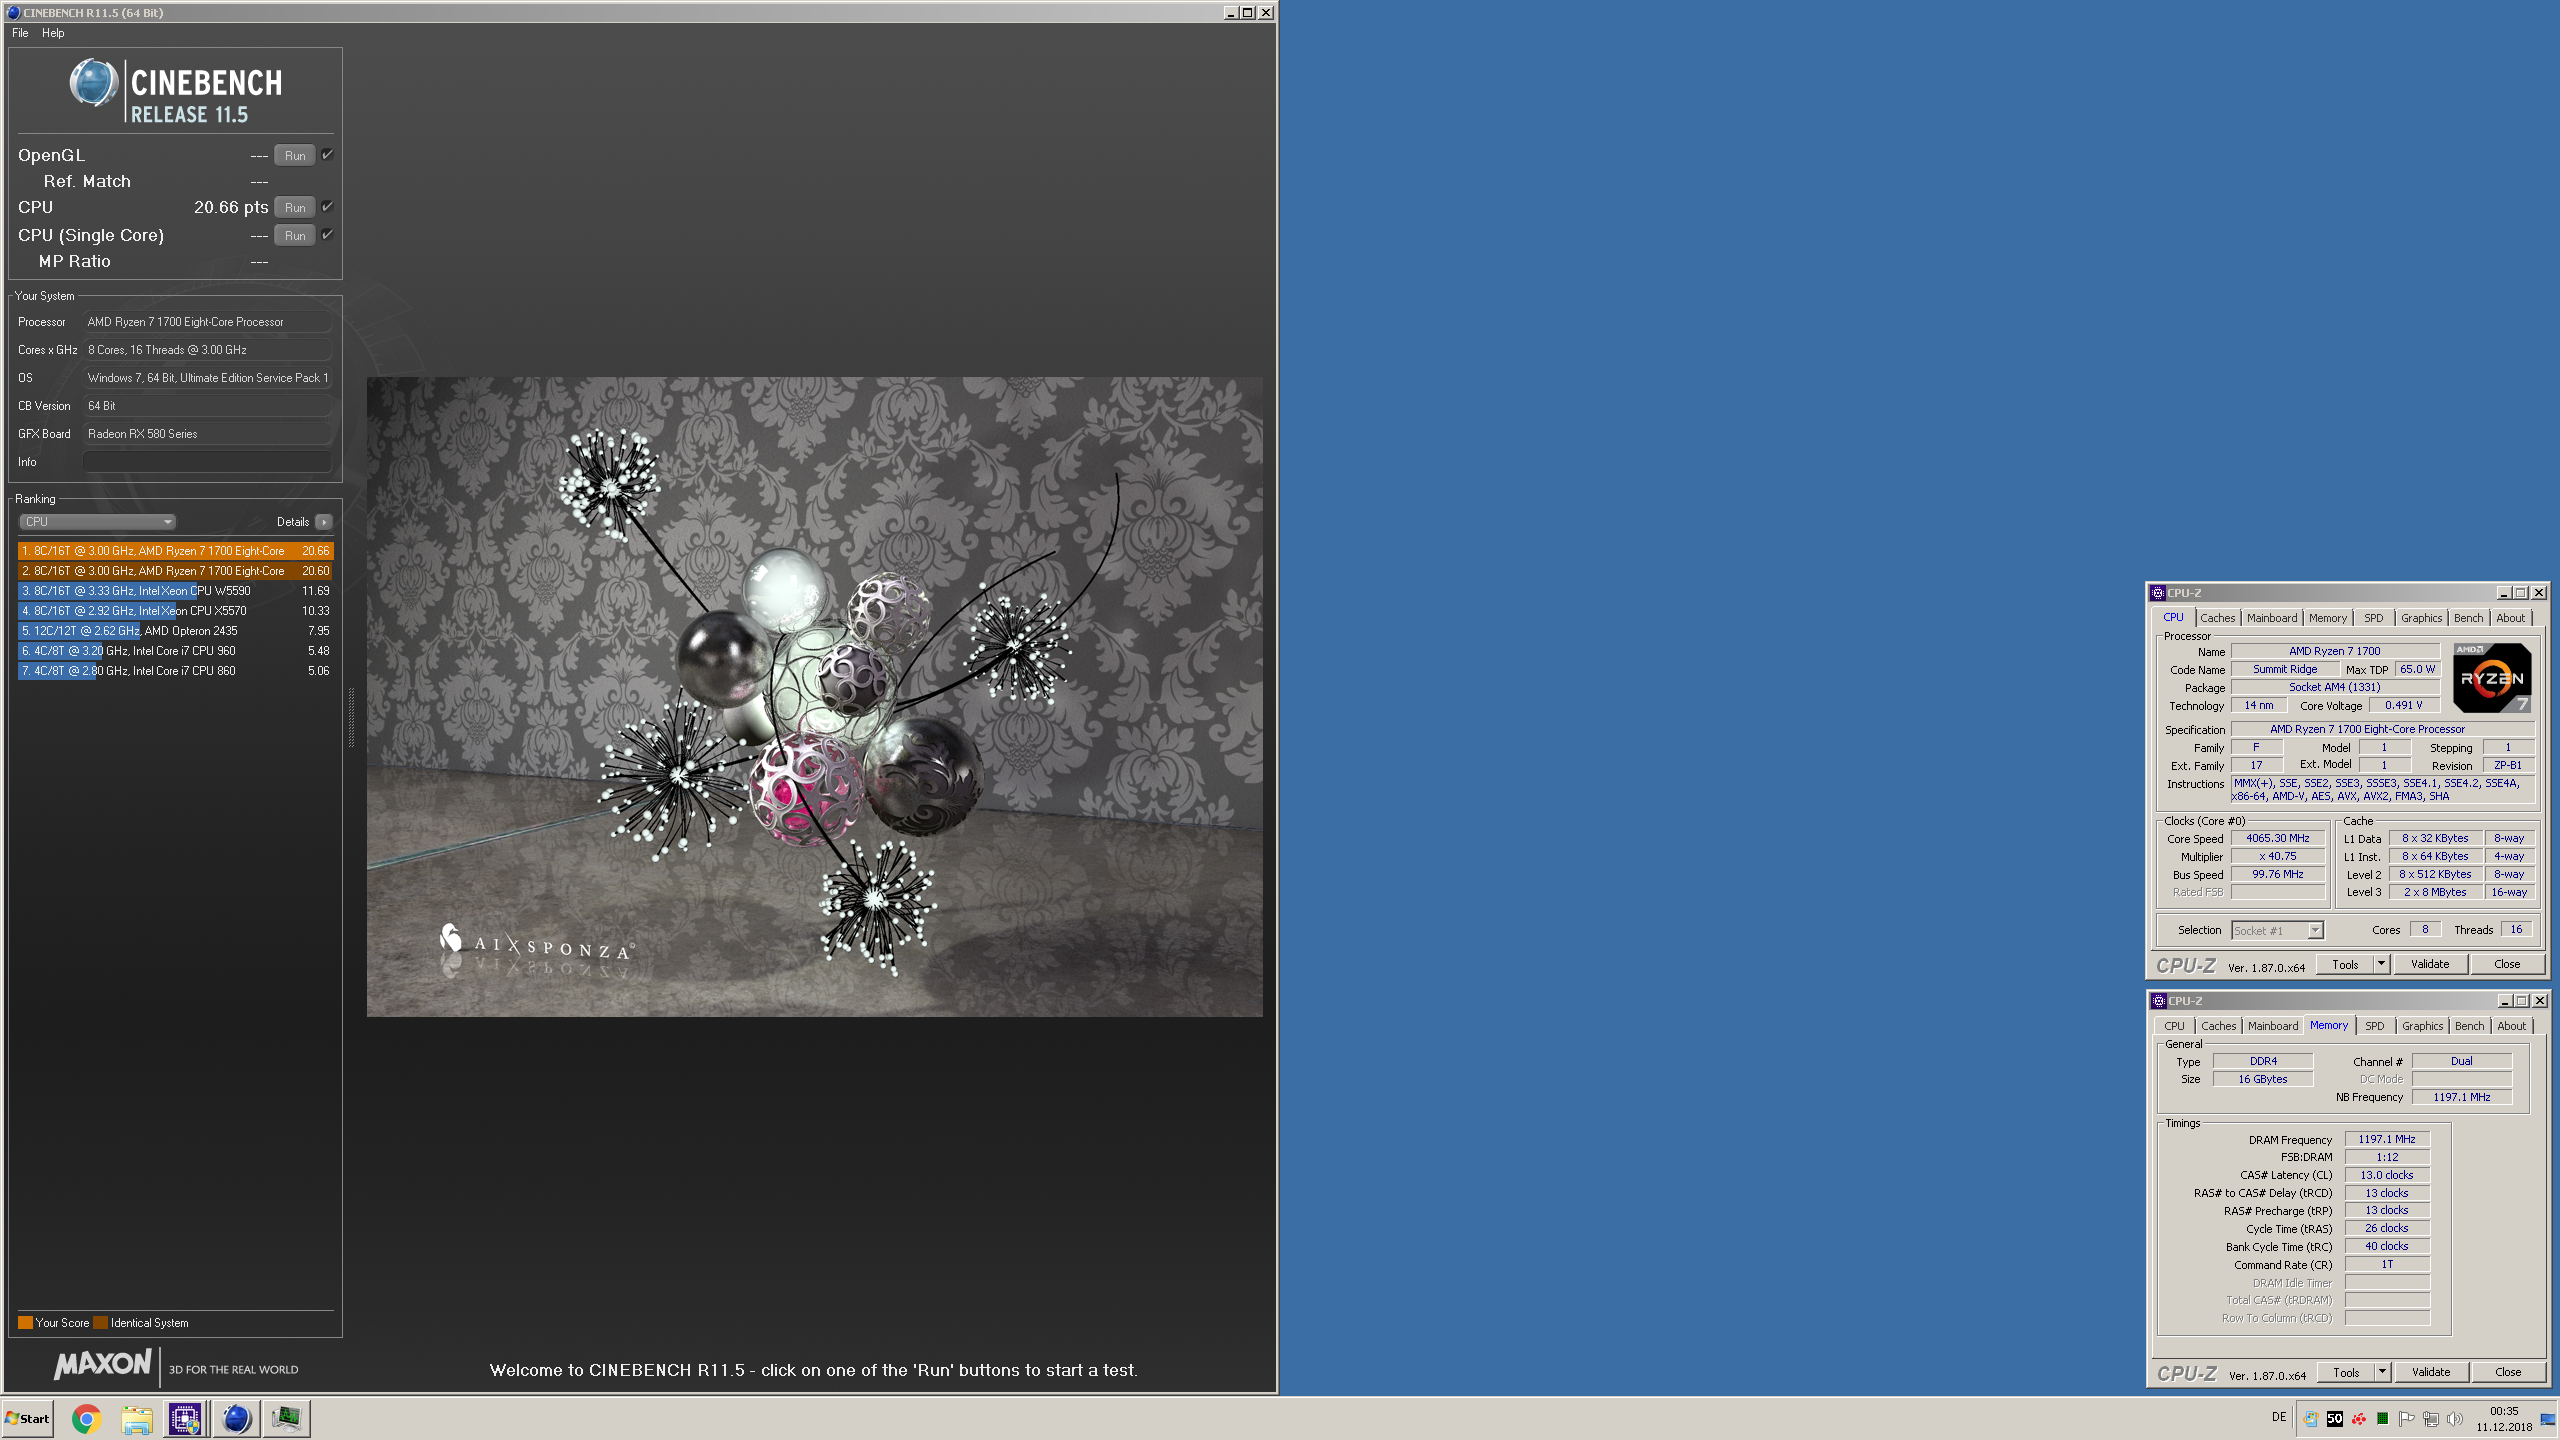Click the lower CPU-Z window title icon
The height and width of the screenshot is (1440, 2560).
coord(2159,1001)
